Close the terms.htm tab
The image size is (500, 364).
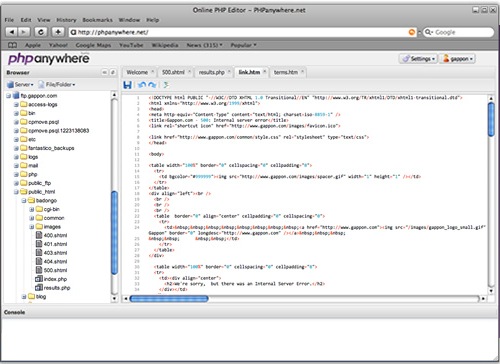(302, 71)
